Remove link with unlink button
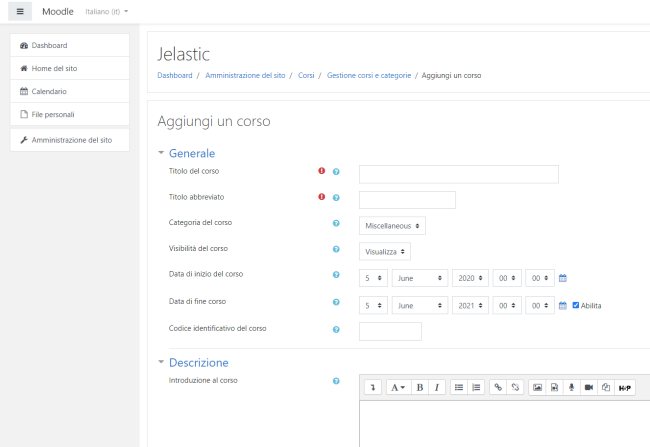Image resolution: width=650 pixels, height=447 pixels. coord(515,387)
